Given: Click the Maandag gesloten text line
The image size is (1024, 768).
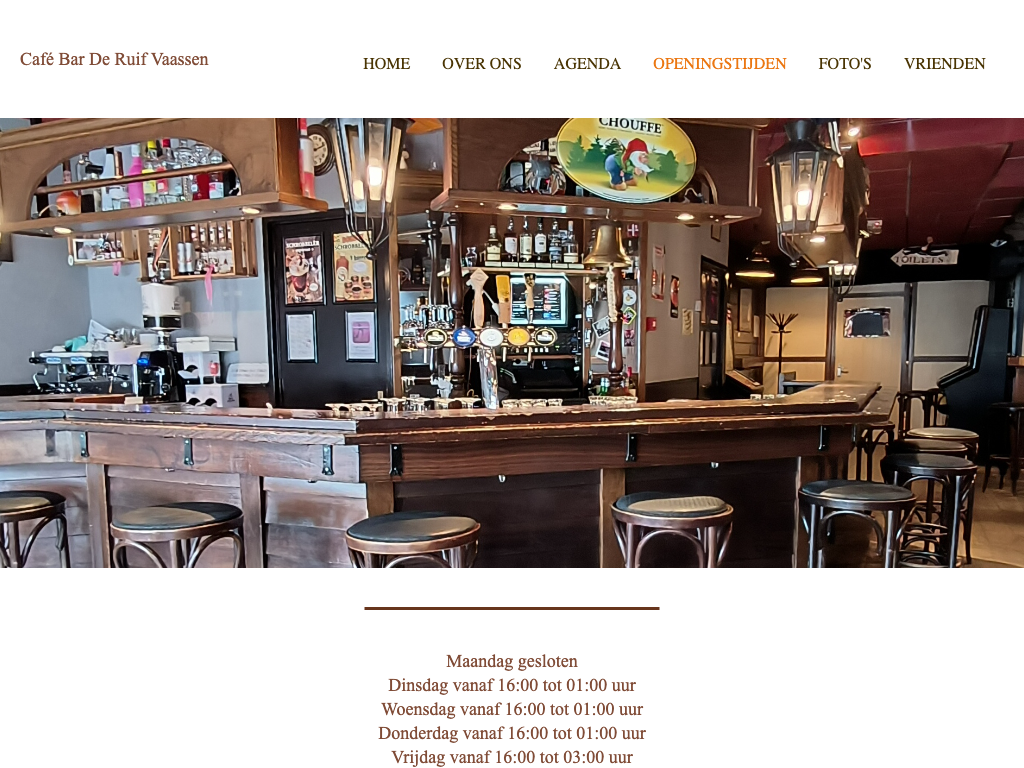Looking at the screenshot, I should click(512, 661).
